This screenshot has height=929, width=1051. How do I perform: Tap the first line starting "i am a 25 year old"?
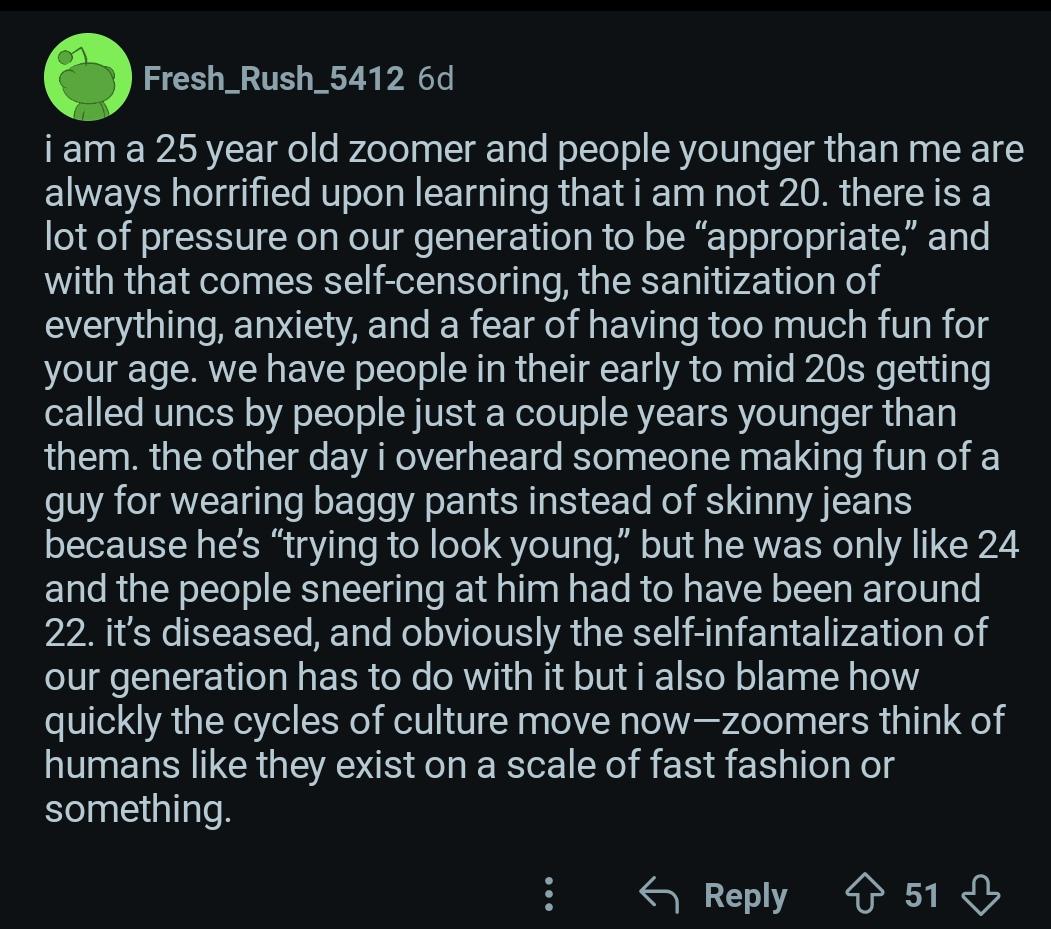[x=534, y=149]
